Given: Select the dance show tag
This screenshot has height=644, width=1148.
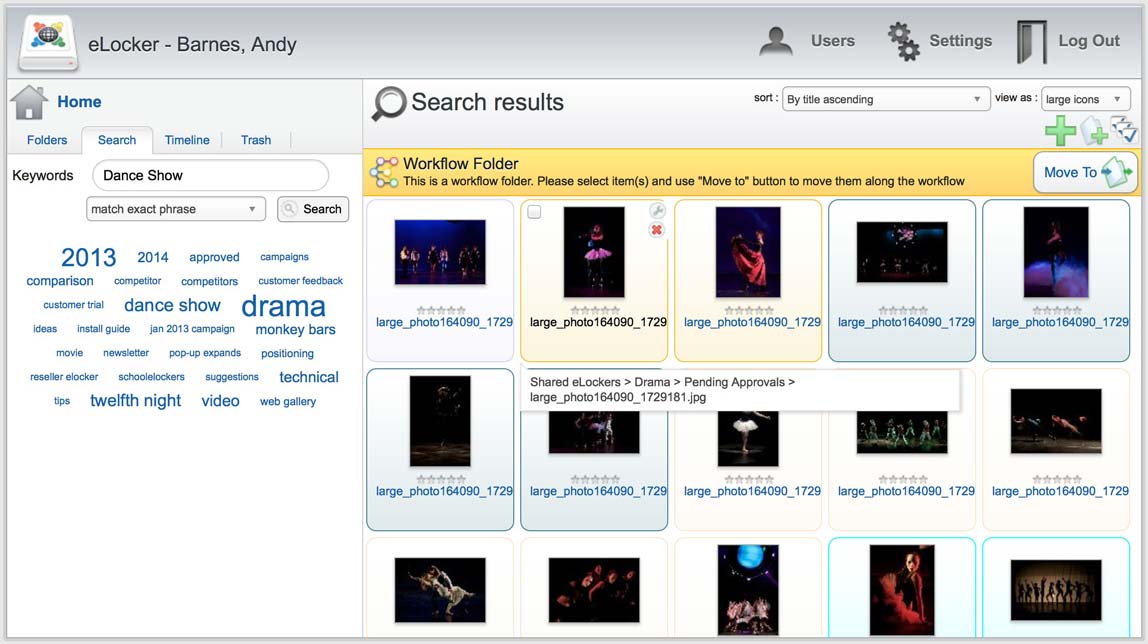Looking at the screenshot, I should pos(172,305).
